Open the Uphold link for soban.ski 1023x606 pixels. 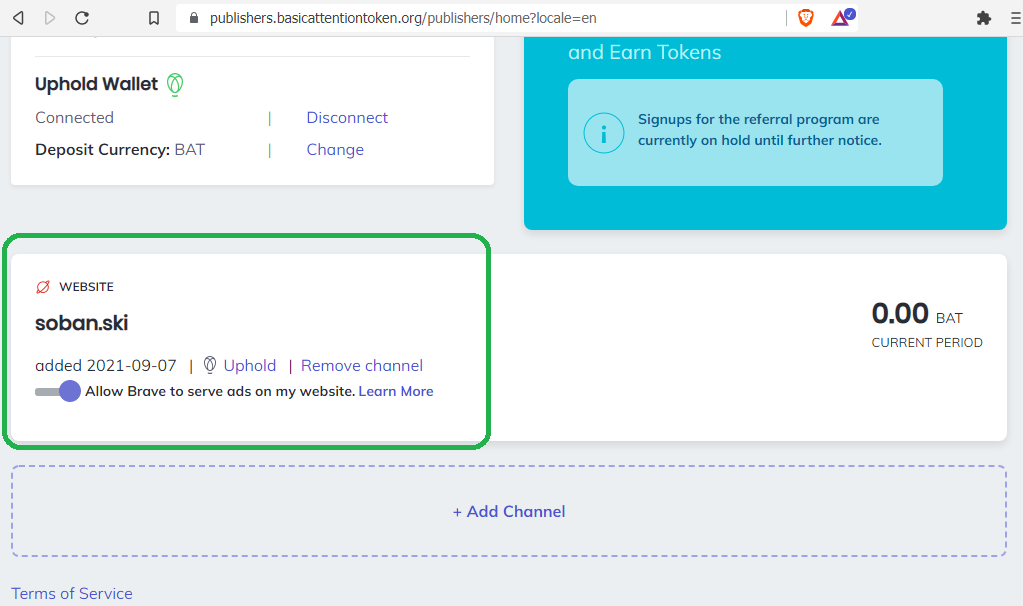pos(250,365)
